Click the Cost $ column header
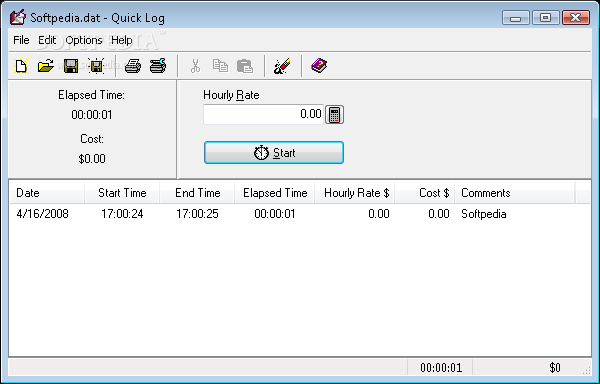The height and width of the screenshot is (384, 600). pyautogui.click(x=425, y=193)
